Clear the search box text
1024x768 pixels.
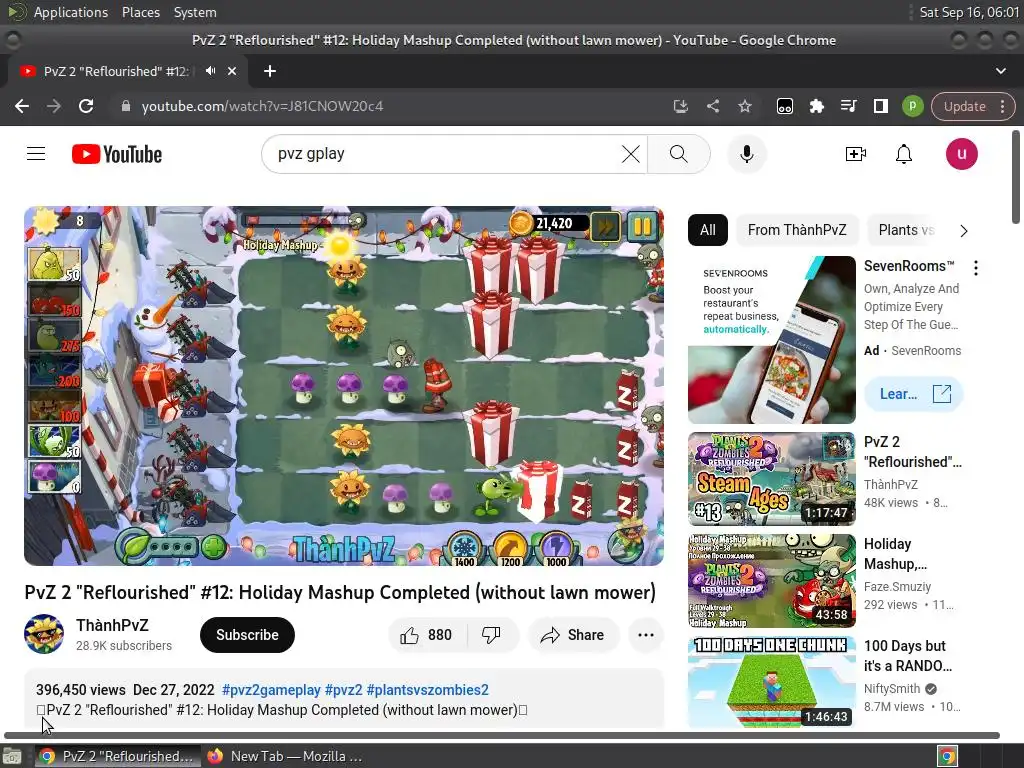(x=630, y=154)
